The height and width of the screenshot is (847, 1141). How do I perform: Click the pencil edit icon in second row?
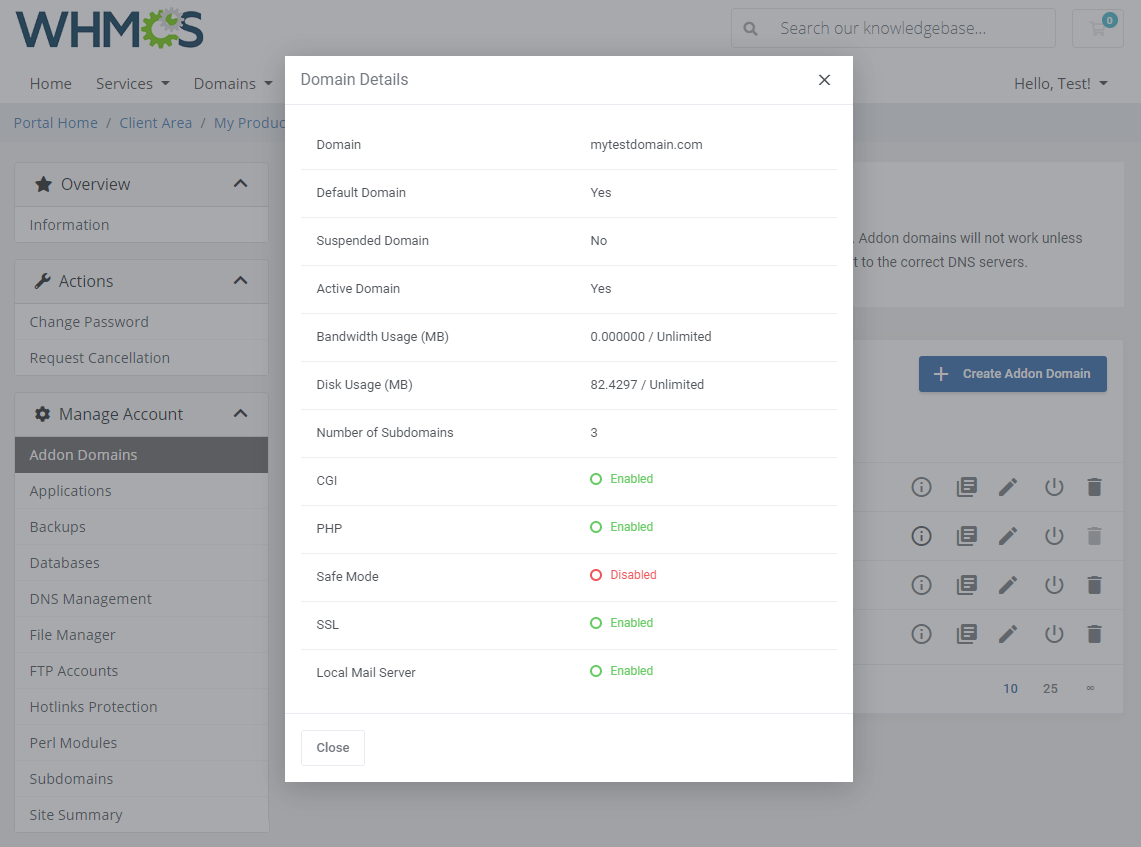coord(1008,536)
